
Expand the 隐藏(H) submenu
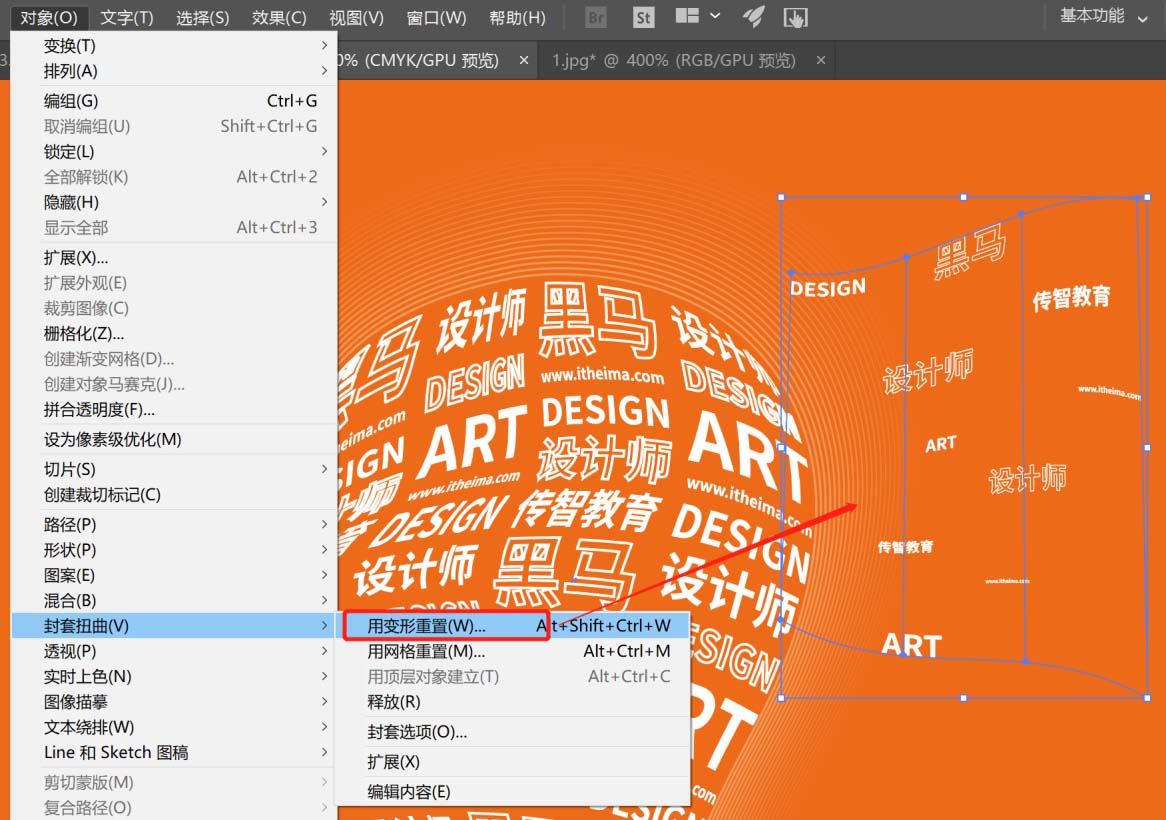tap(175, 202)
